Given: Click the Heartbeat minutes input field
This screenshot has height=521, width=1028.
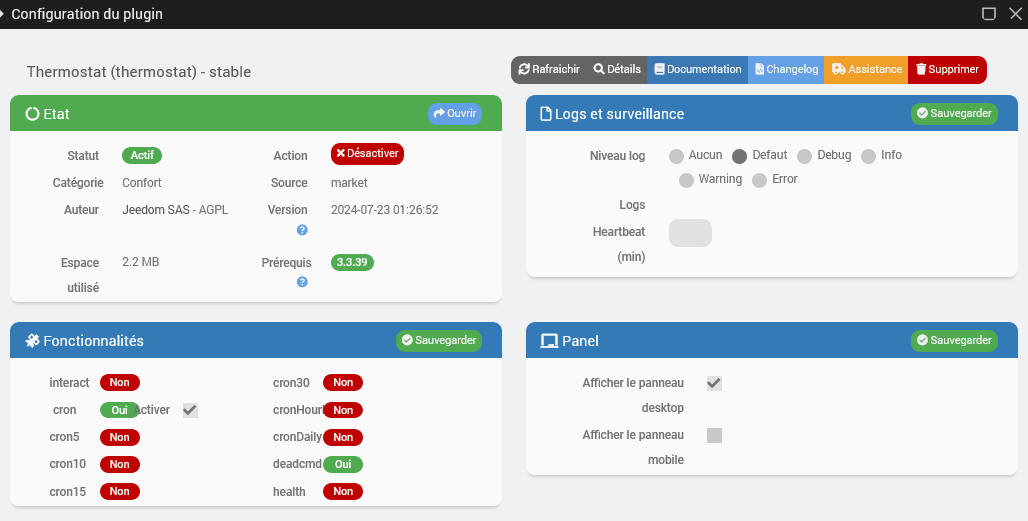Looking at the screenshot, I should tap(690, 233).
